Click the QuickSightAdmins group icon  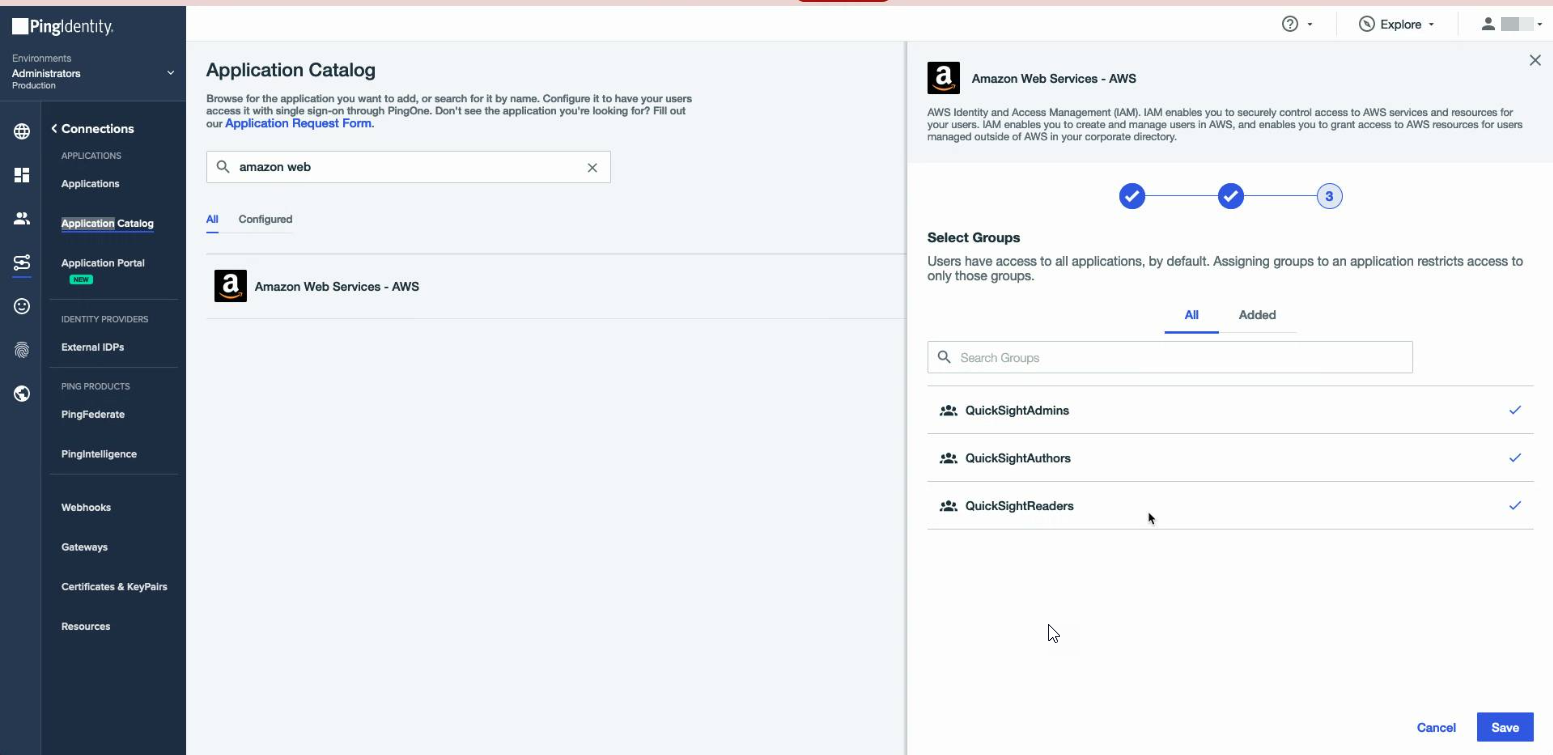(x=949, y=411)
